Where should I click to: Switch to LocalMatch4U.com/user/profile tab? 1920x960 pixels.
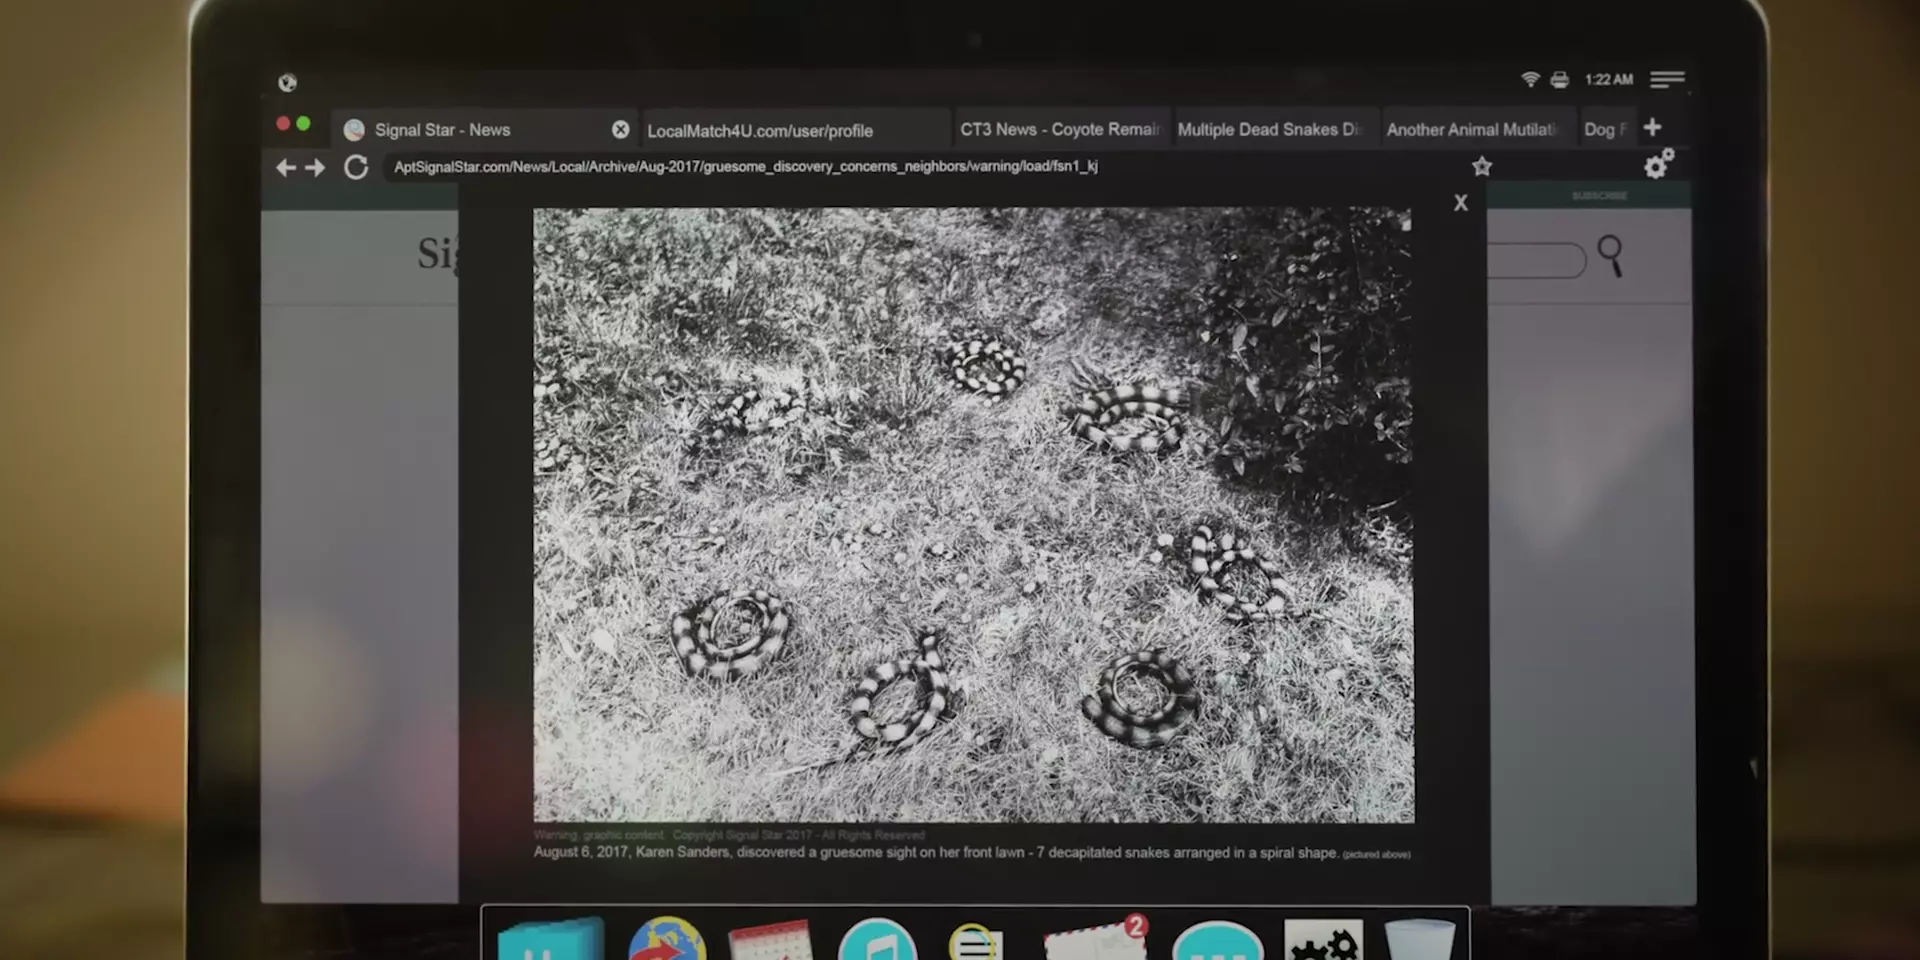[795, 130]
